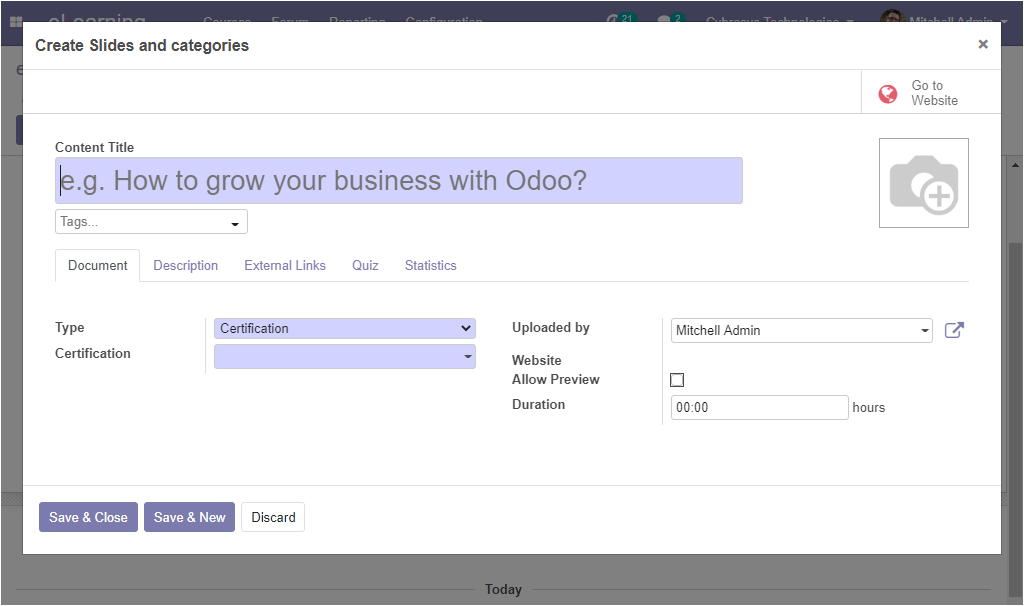This screenshot has width=1024, height=606.
Task: Open the Statistics tab
Action: click(430, 266)
